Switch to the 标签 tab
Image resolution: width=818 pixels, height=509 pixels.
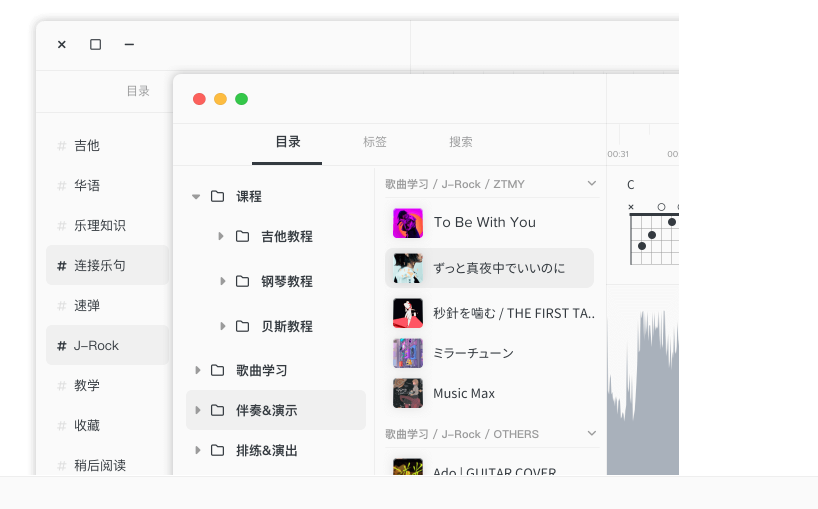point(375,142)
